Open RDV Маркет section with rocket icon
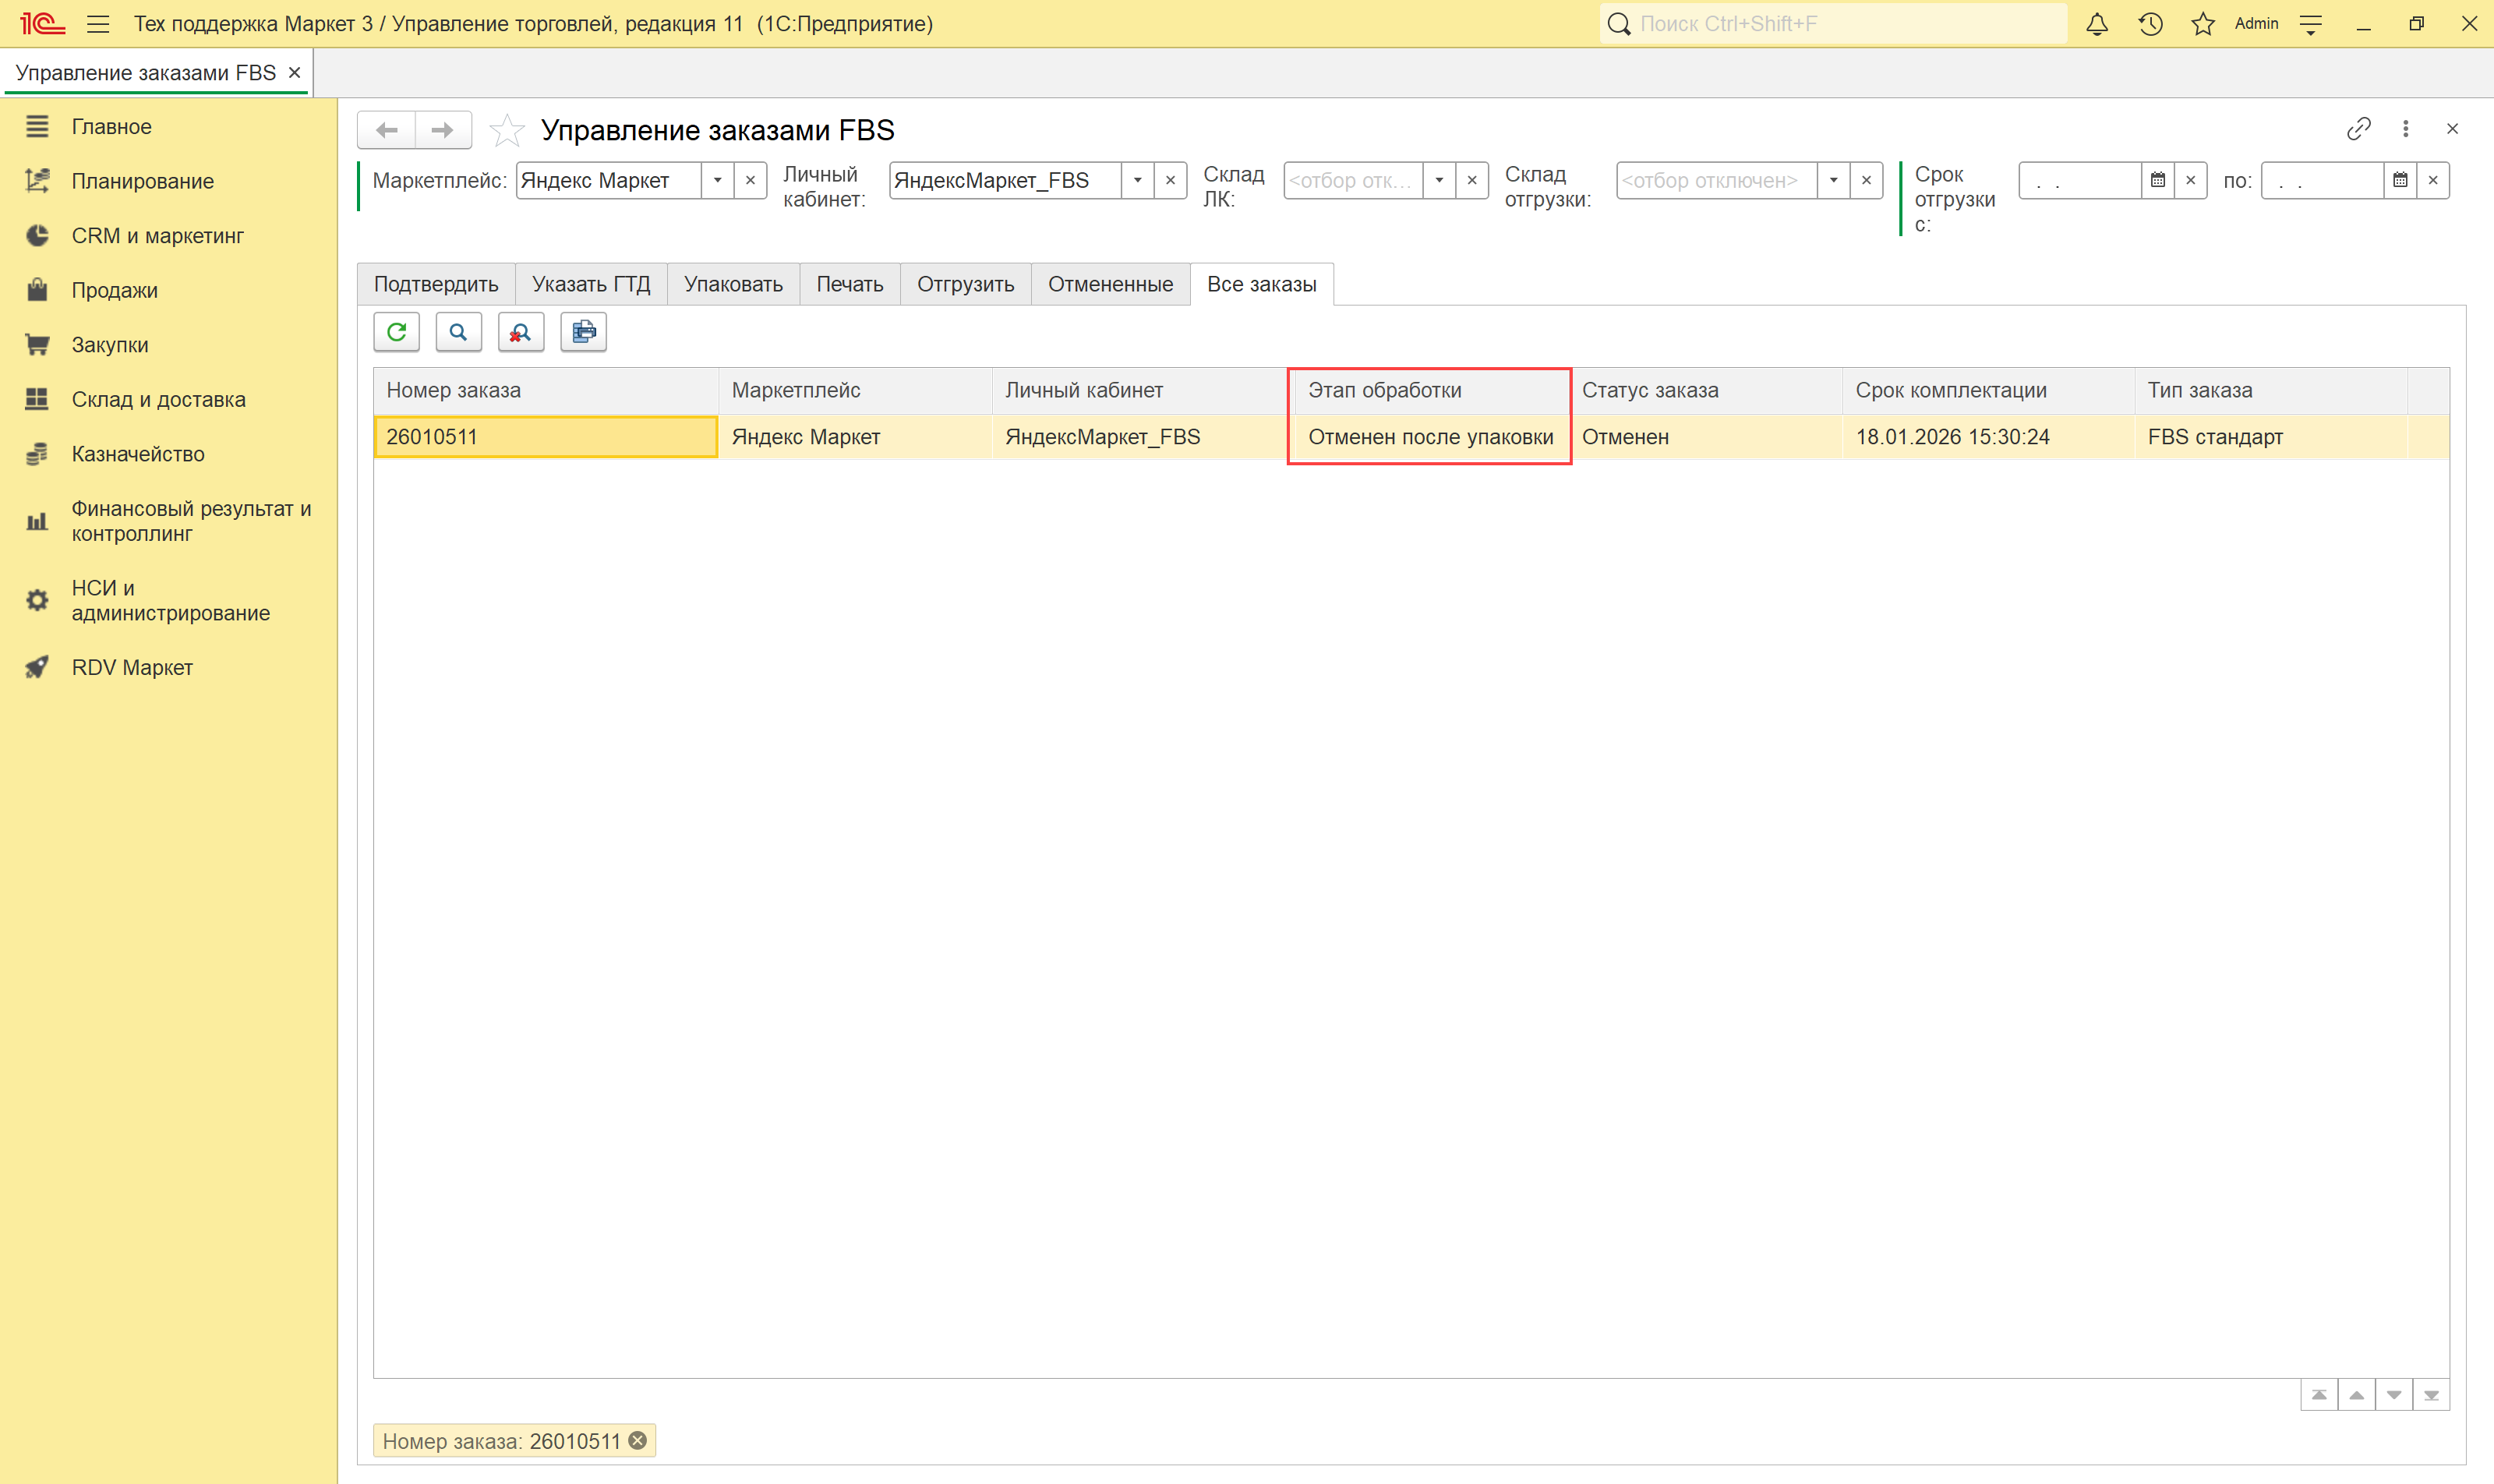The image size is (2494, 1484). tap(131, 667)
